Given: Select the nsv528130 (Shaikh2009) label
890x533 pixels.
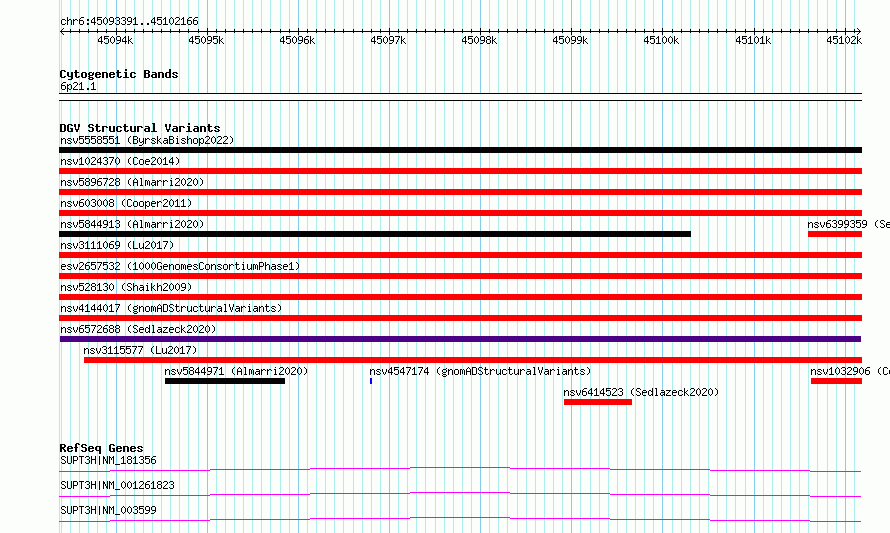Looking at the screenshot, I should (x=126, y=287).
